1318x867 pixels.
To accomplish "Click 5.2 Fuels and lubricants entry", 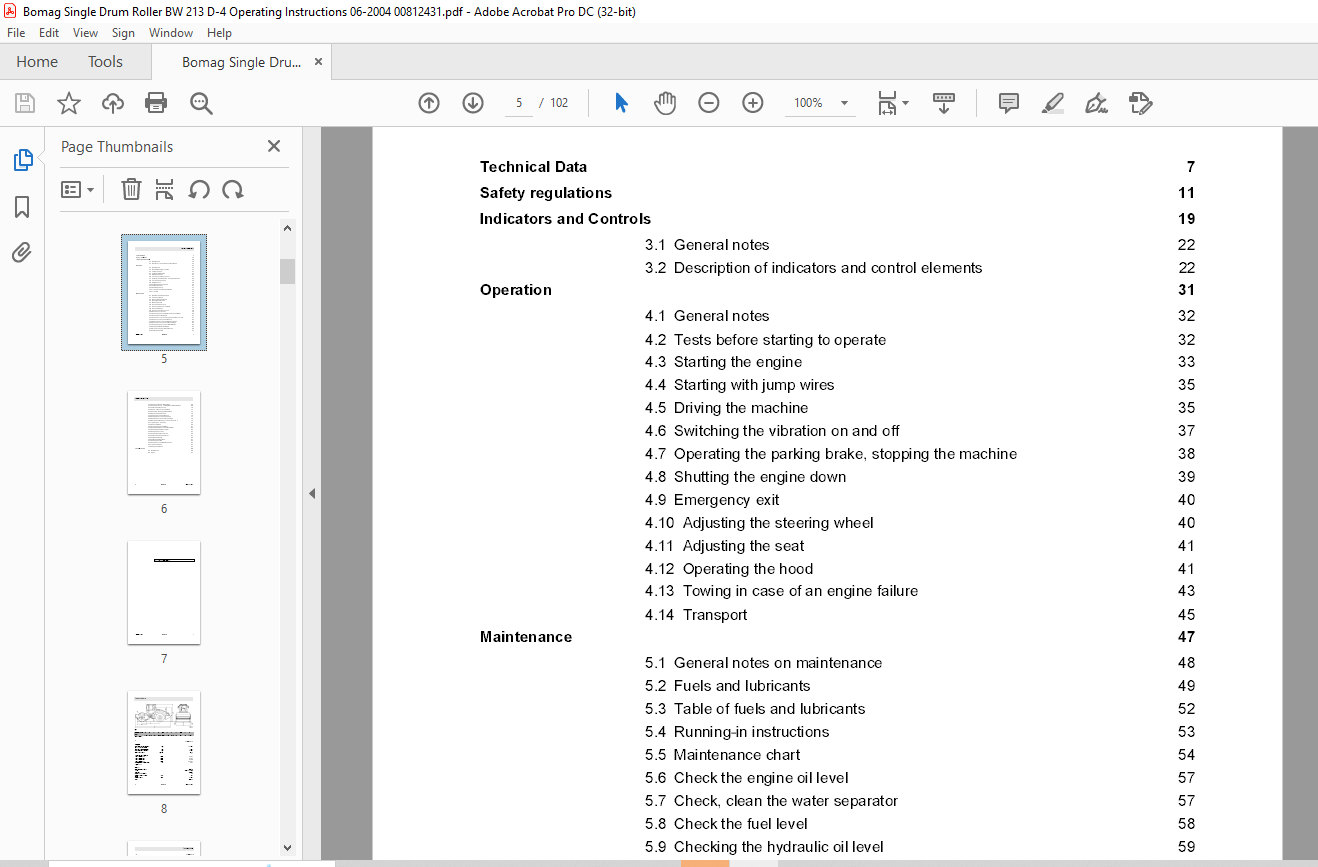I will 727,686.
